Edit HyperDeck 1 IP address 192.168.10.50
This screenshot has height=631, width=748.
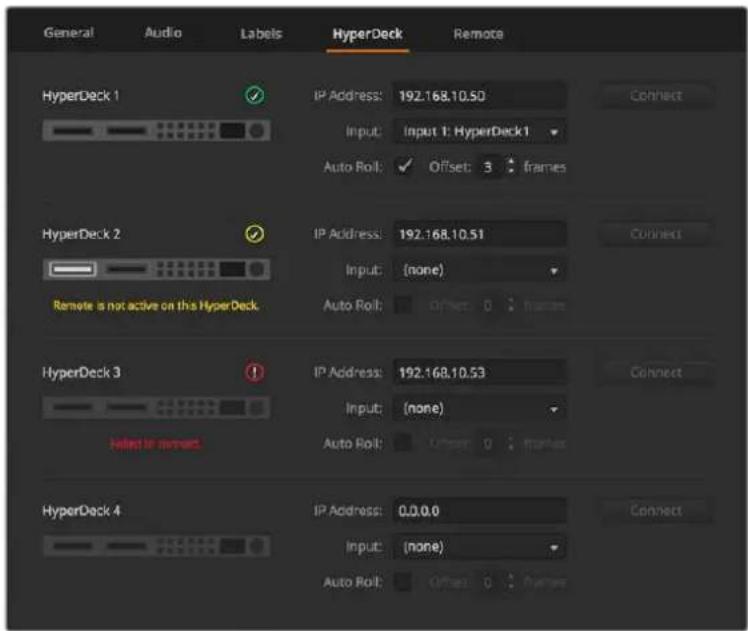[479, 96]
